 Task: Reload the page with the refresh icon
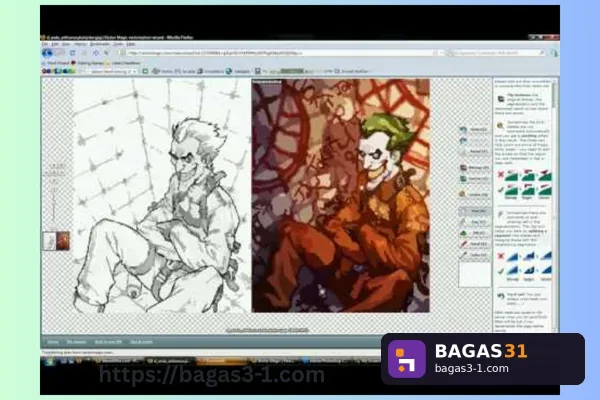(x=72, y=53)
